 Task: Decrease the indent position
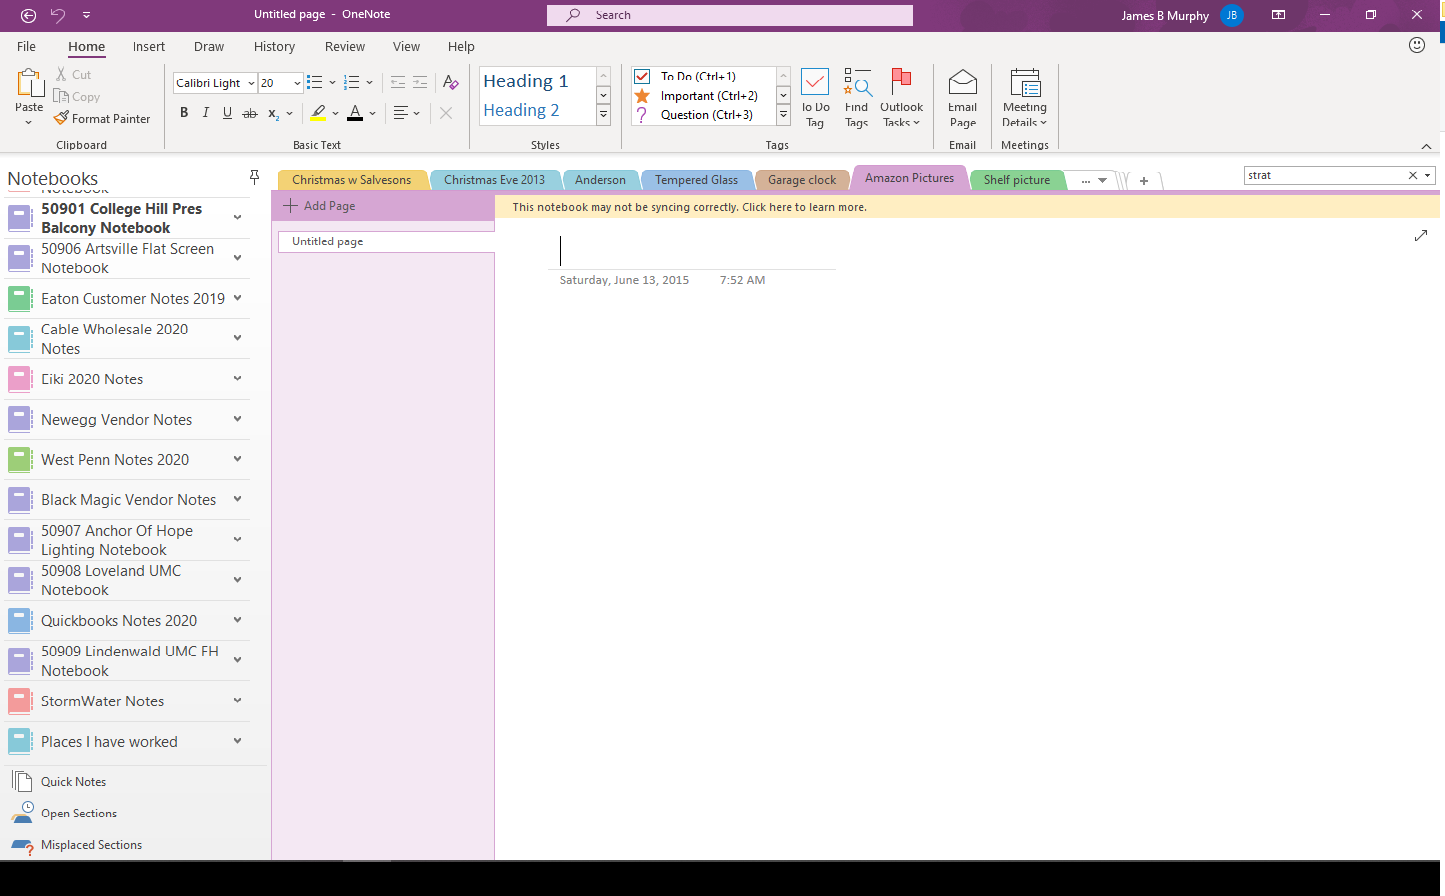click(x=398, y=83)
